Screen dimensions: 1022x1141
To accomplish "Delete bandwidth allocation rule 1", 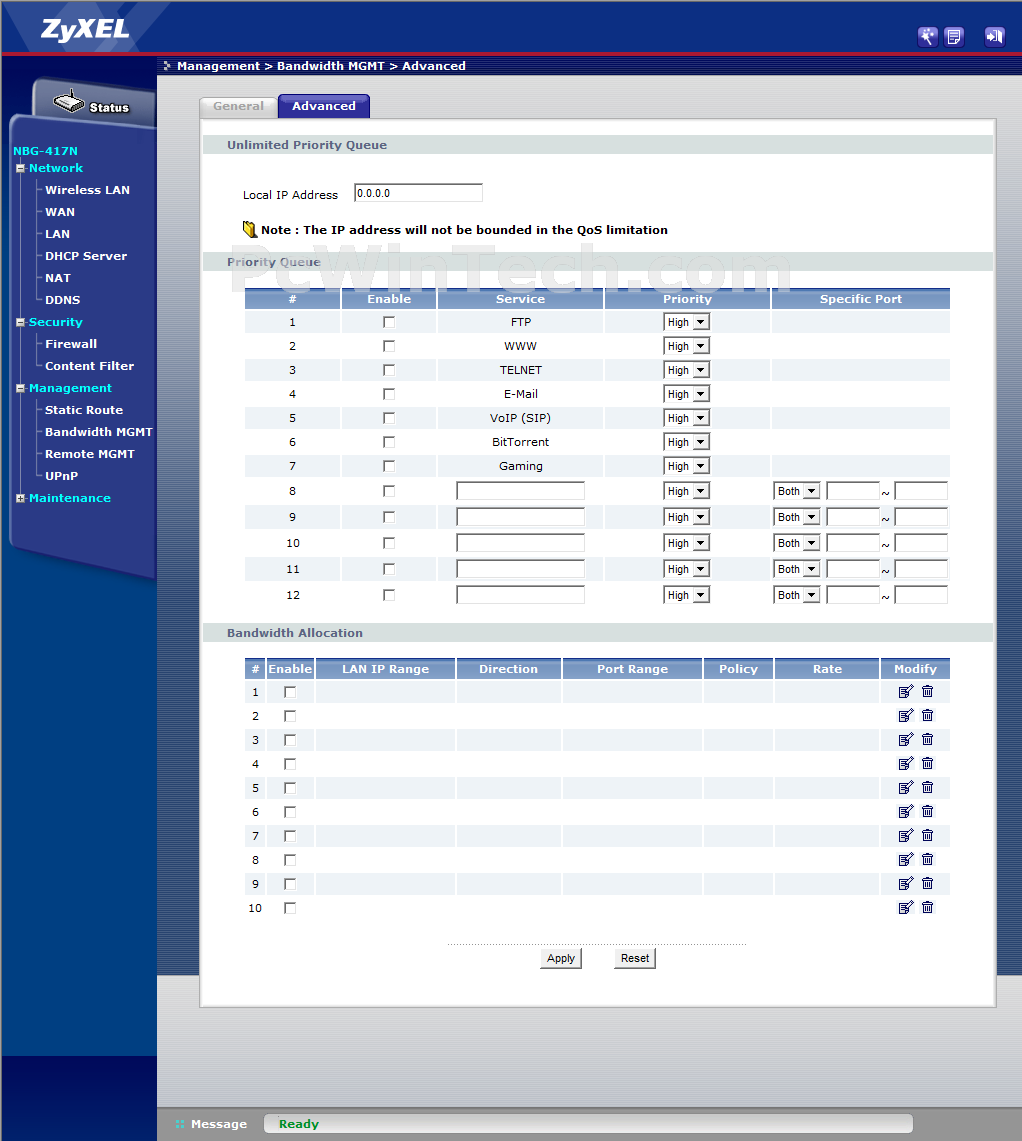I will (927, 691).
